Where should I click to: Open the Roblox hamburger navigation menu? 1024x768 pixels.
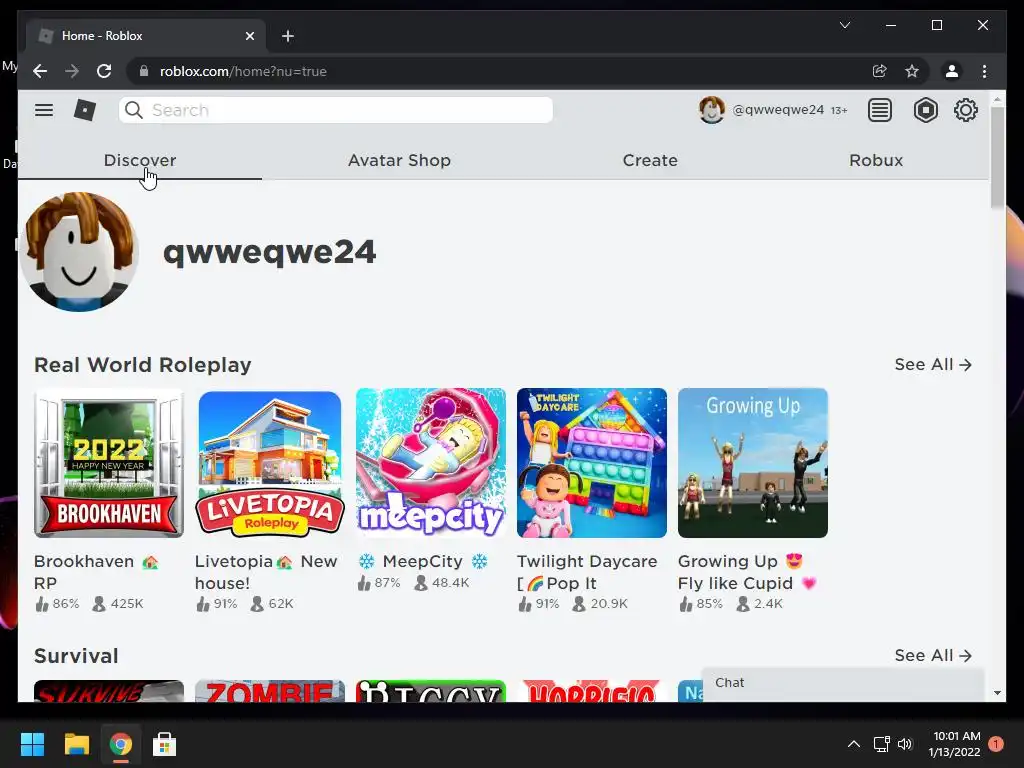pos(44,110)
